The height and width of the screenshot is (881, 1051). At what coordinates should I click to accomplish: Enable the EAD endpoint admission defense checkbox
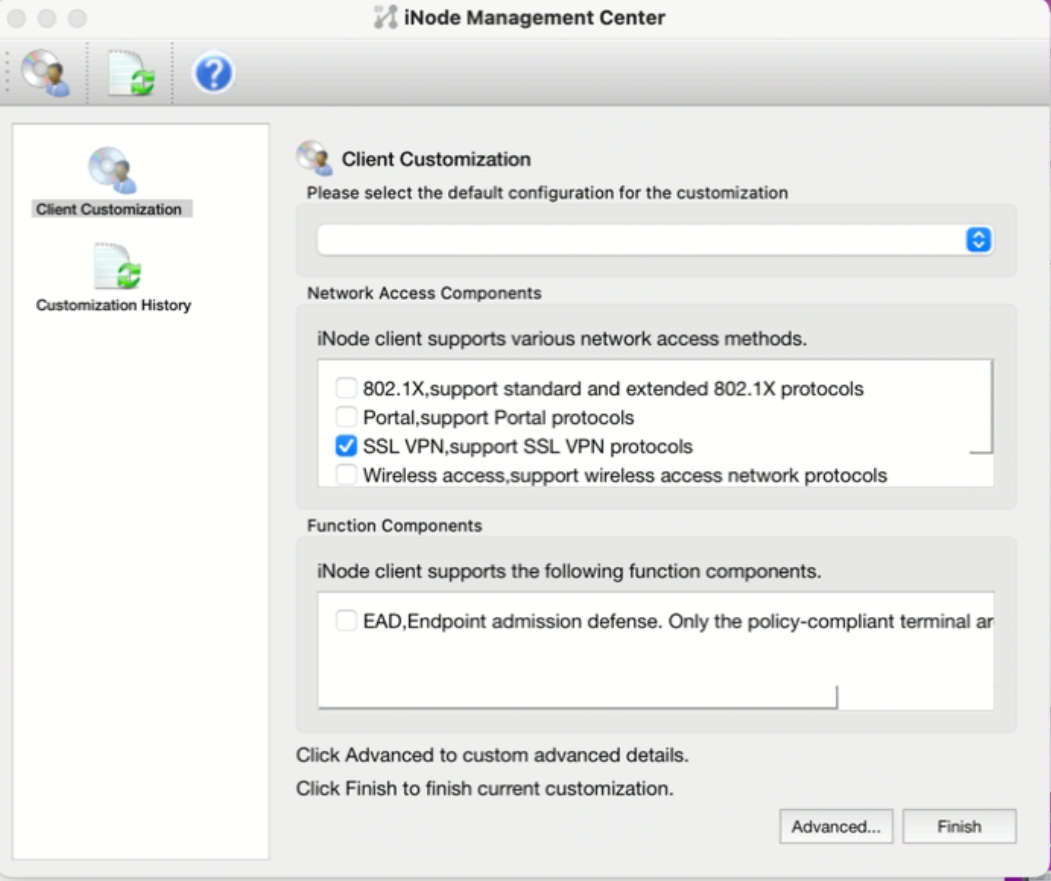coord(346,620)
